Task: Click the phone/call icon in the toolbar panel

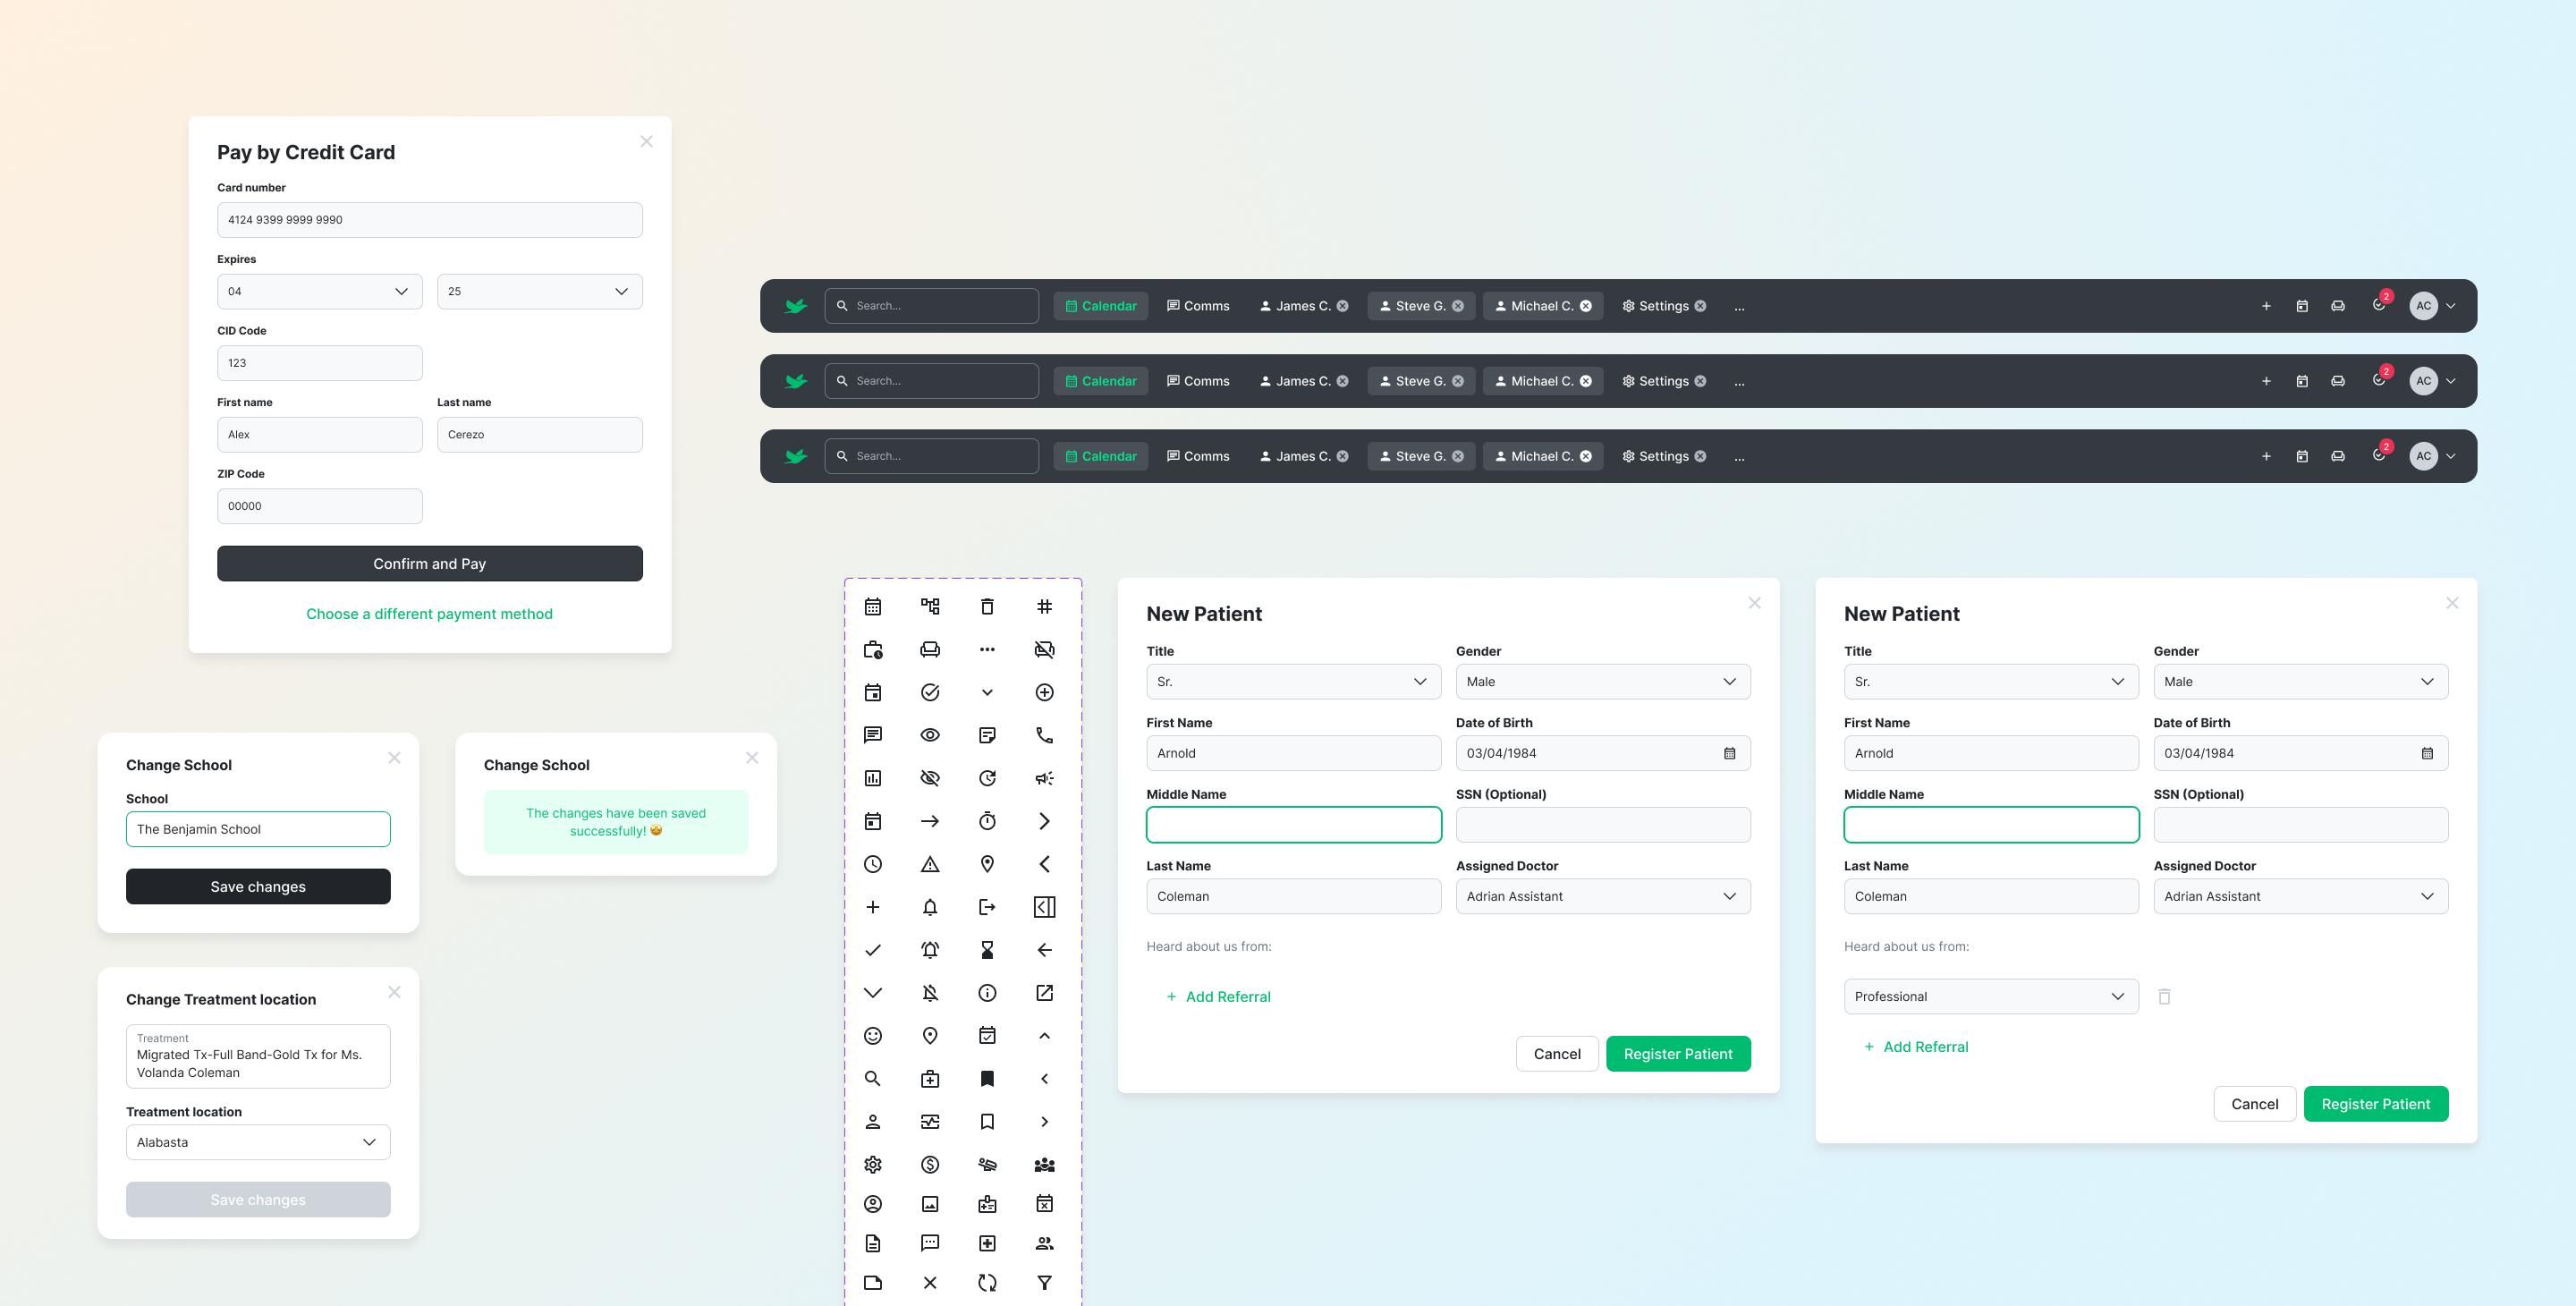Action: [1042, 734]
